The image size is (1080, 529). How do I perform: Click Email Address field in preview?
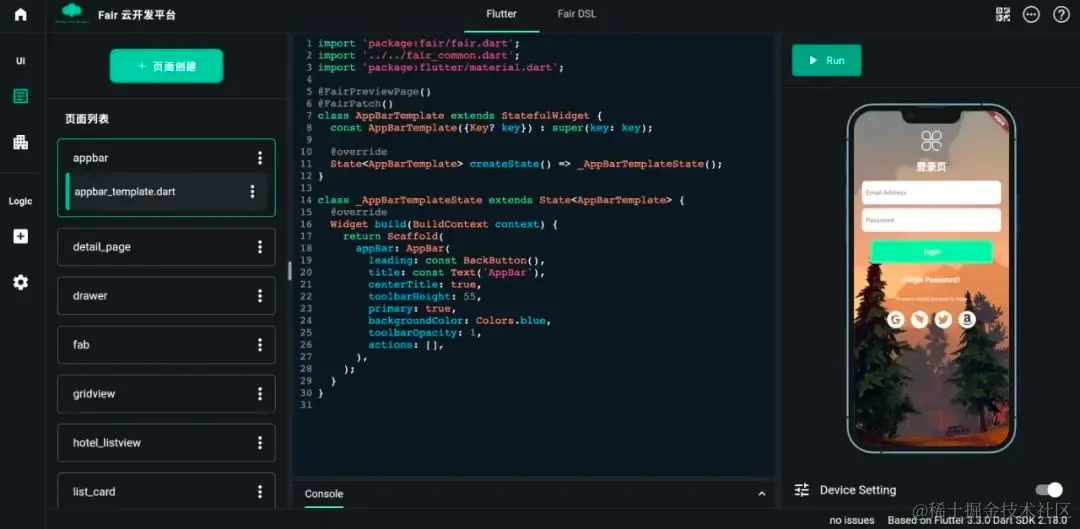[931, 193]
